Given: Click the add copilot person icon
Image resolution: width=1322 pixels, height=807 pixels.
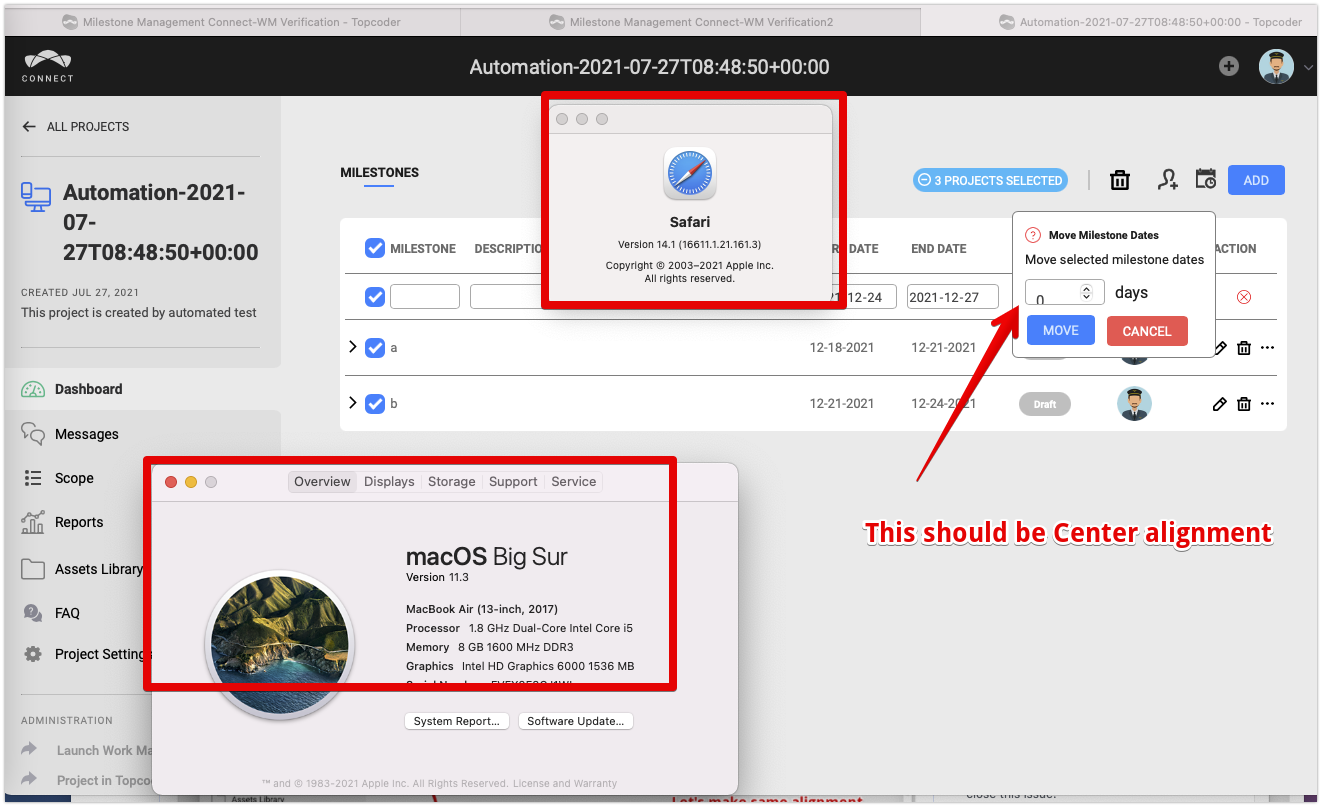Looking at the screenshot, I should pos(1167,180).
